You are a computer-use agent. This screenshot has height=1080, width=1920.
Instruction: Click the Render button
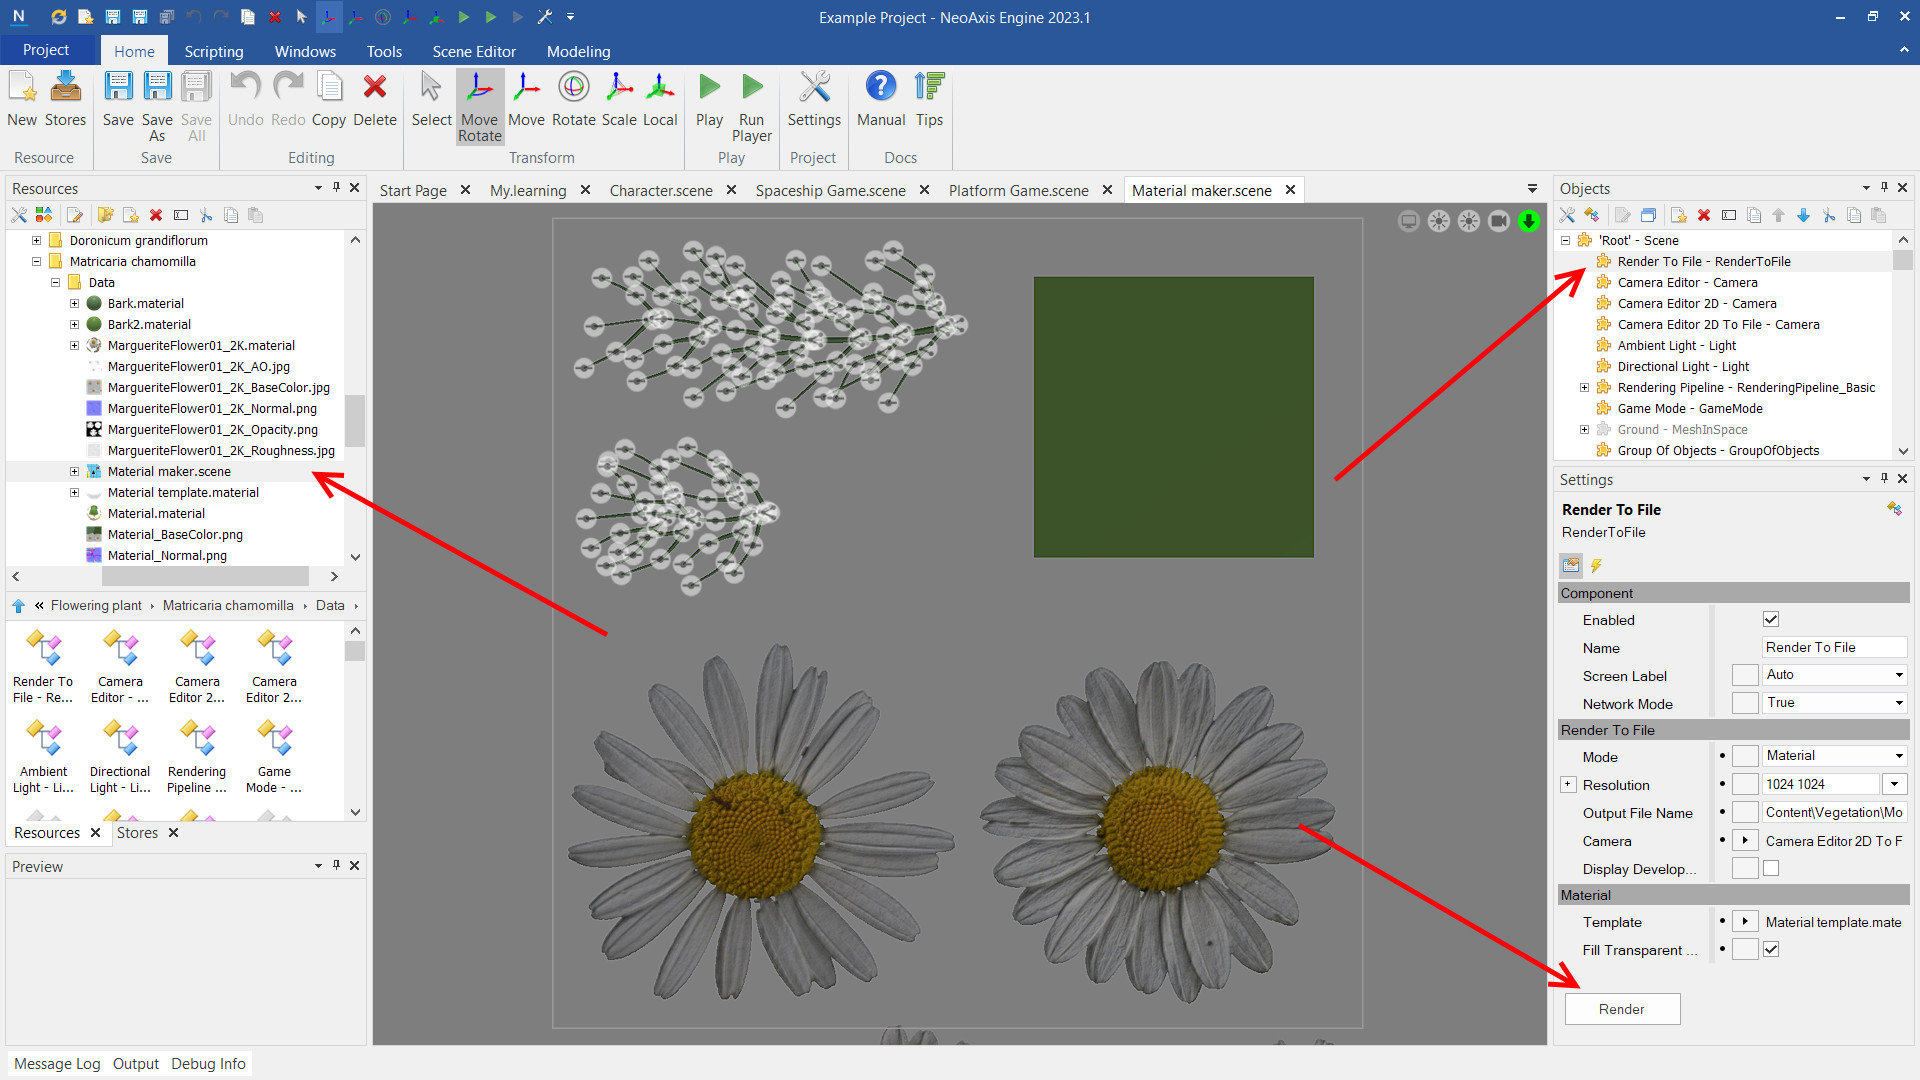[x=1621, y=1009]
